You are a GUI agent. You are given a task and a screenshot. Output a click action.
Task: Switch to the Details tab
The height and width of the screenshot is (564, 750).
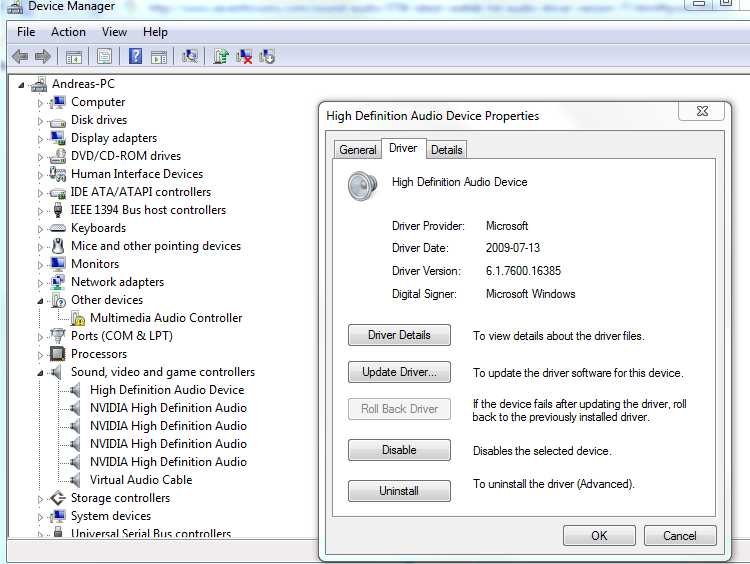coord(447,150)
